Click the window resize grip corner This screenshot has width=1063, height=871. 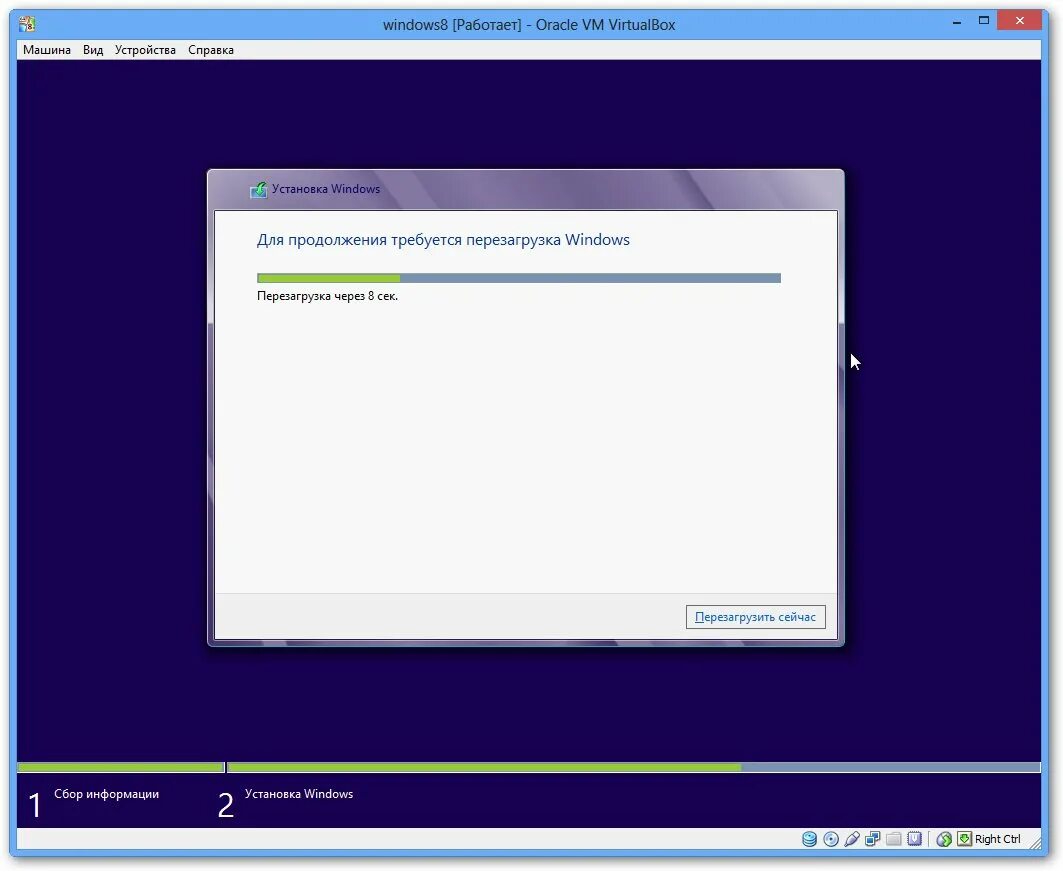pyautogui.click(x=1035, y=842)
